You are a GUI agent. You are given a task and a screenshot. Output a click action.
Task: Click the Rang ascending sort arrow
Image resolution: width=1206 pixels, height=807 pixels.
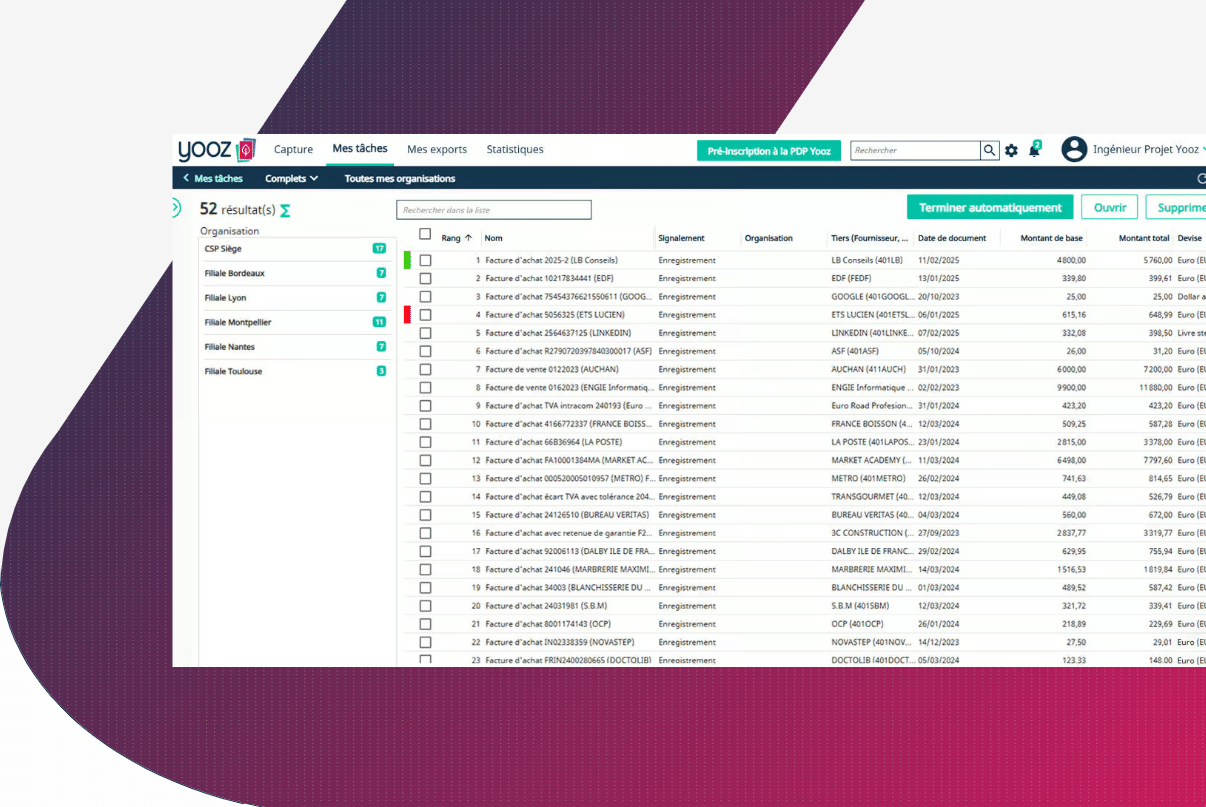click(468, 238)
